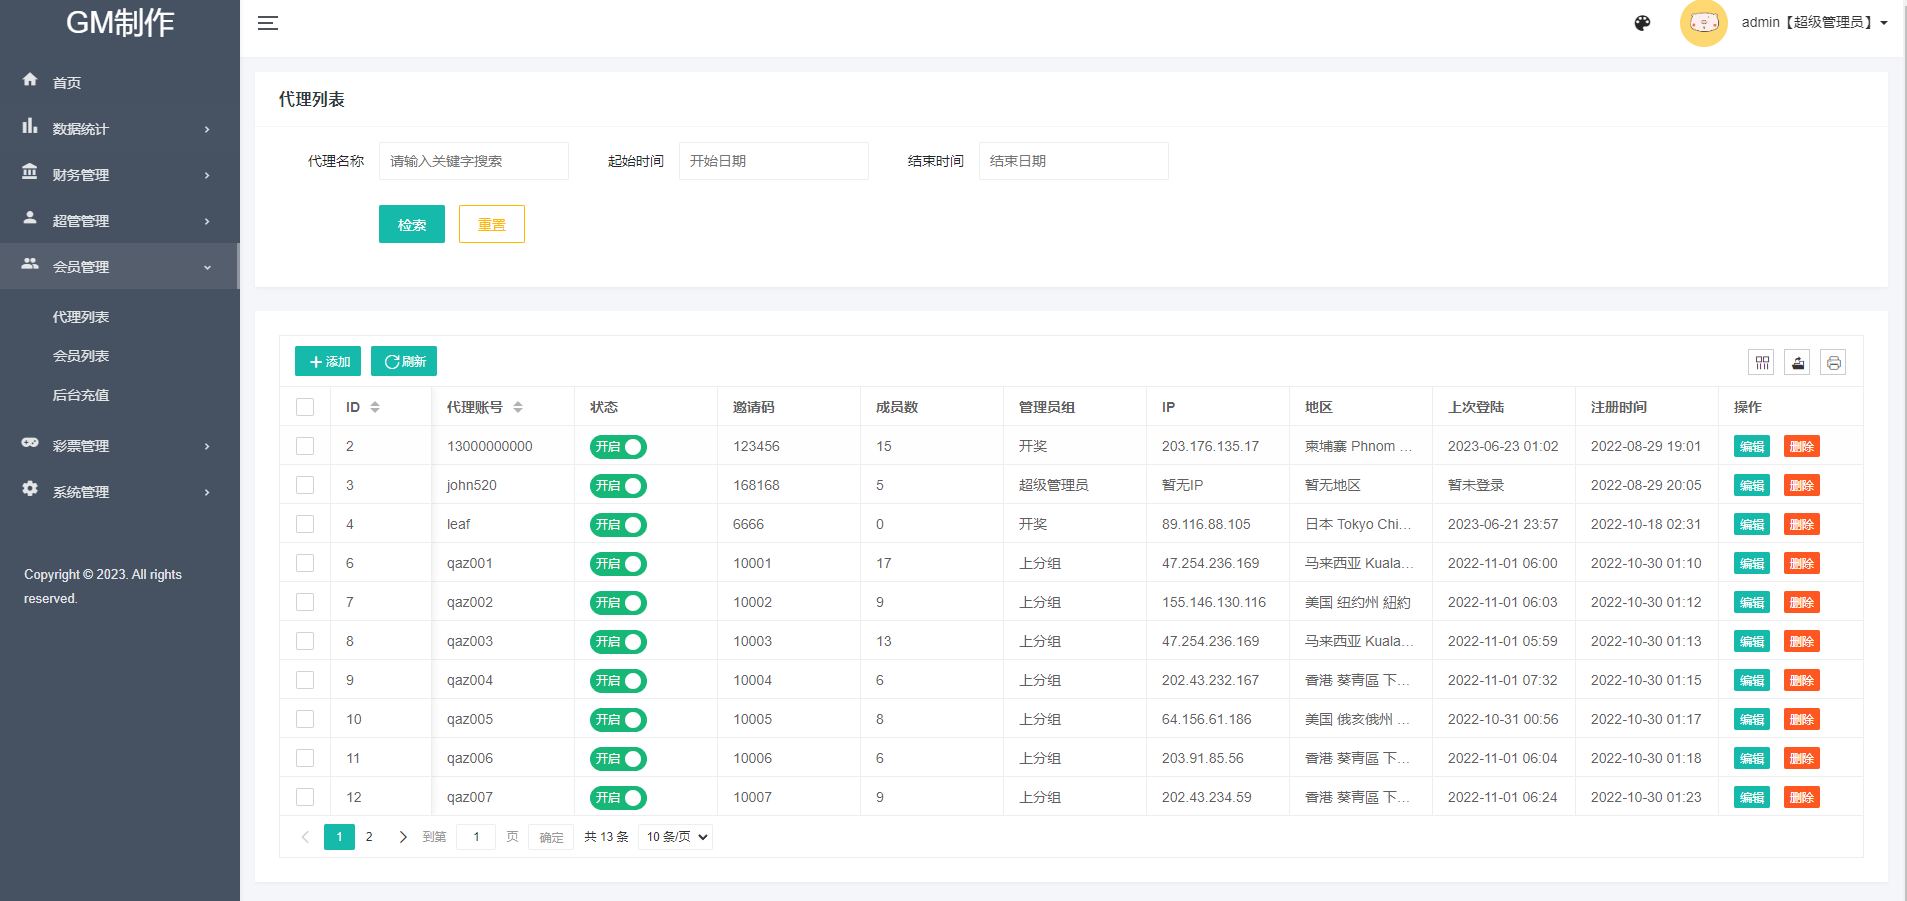Open the 10 条/页 page size dropdown
The width and height of the screenshot is (1907, 901).
click(x=676, y=837)
